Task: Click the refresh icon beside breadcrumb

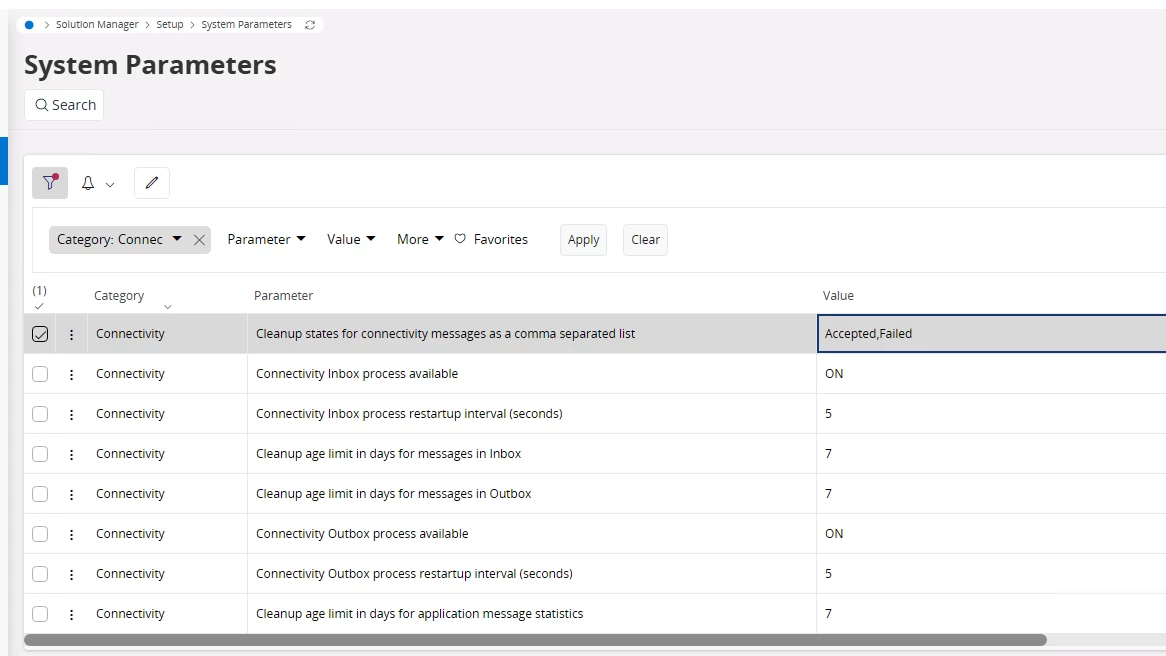Action: [x=310, y=25]
